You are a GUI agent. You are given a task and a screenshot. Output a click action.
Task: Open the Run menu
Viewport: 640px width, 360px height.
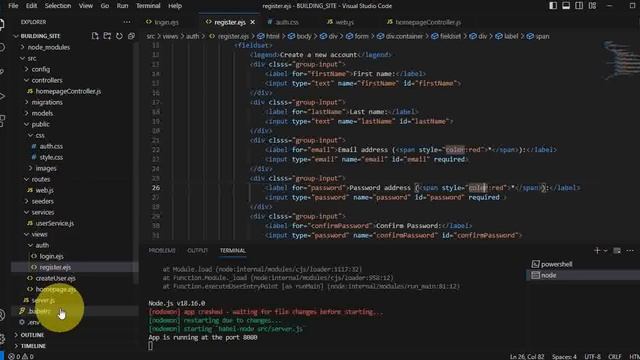(122, 6)
